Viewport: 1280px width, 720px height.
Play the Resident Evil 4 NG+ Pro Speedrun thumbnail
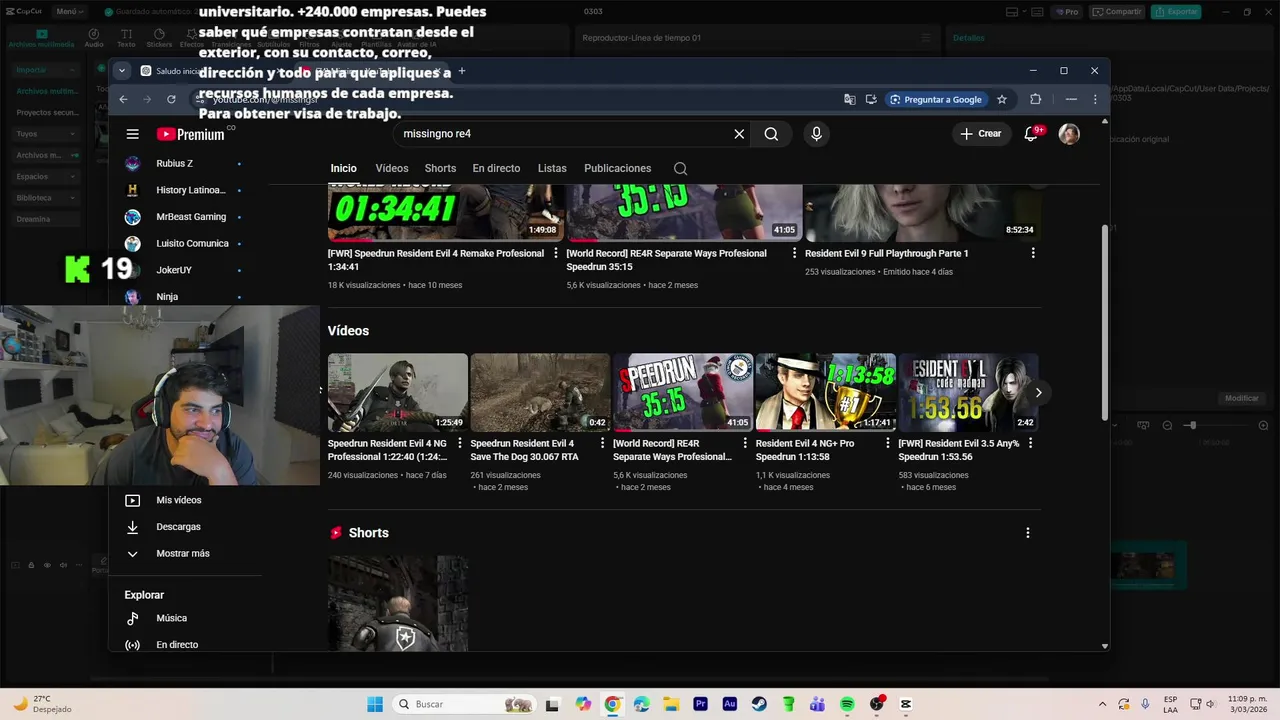tap(826, 392)
